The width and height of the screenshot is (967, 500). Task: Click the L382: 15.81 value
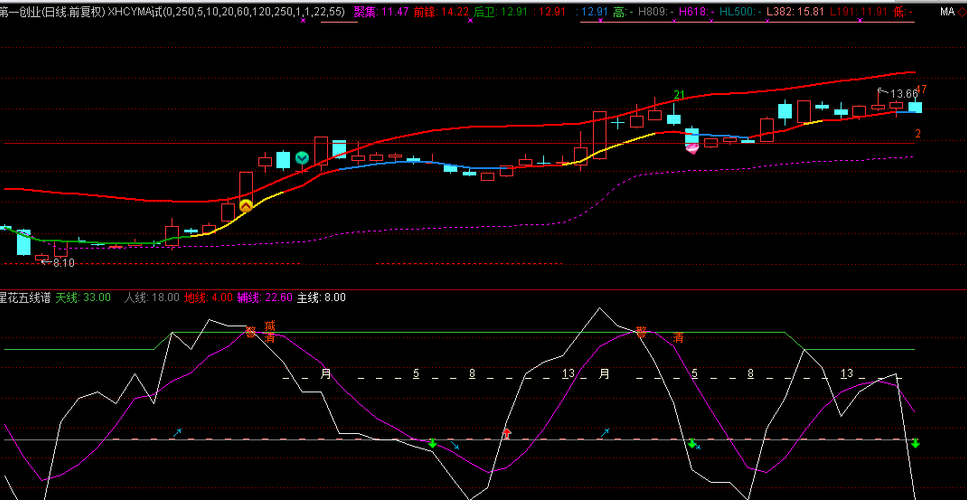(x=795, y=10)
